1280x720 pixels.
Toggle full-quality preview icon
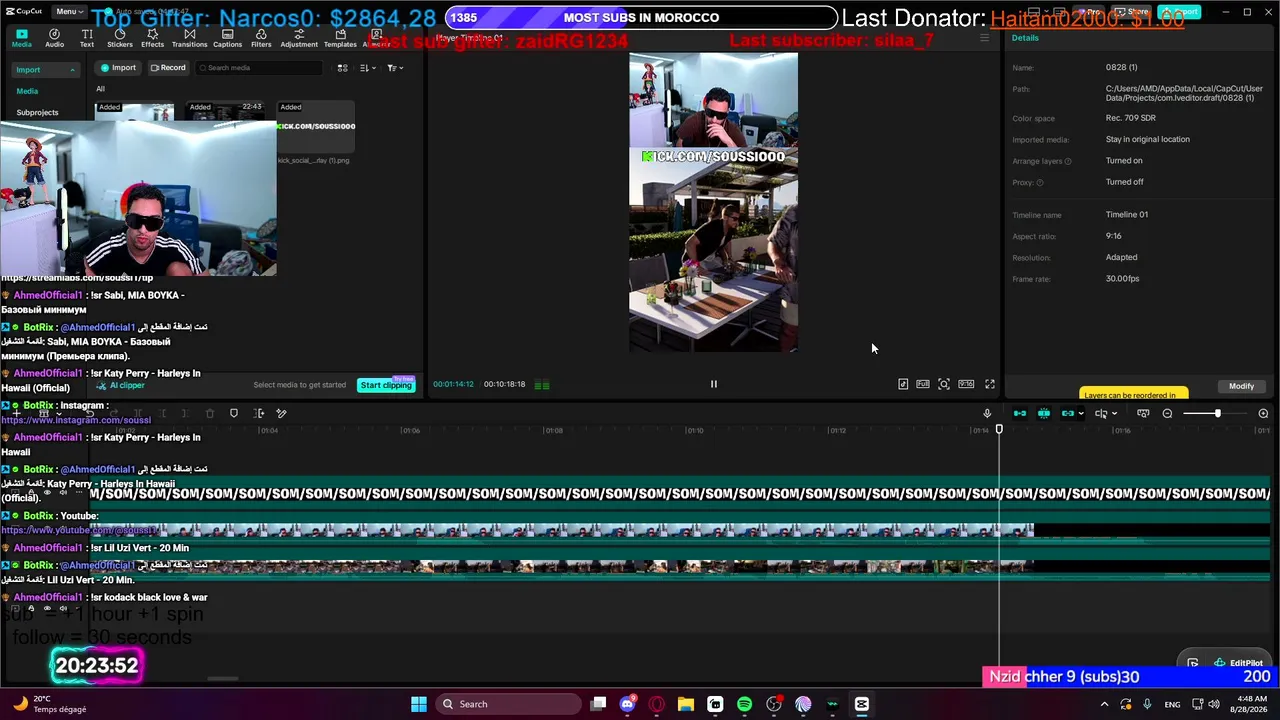click(x=923, y=384)
